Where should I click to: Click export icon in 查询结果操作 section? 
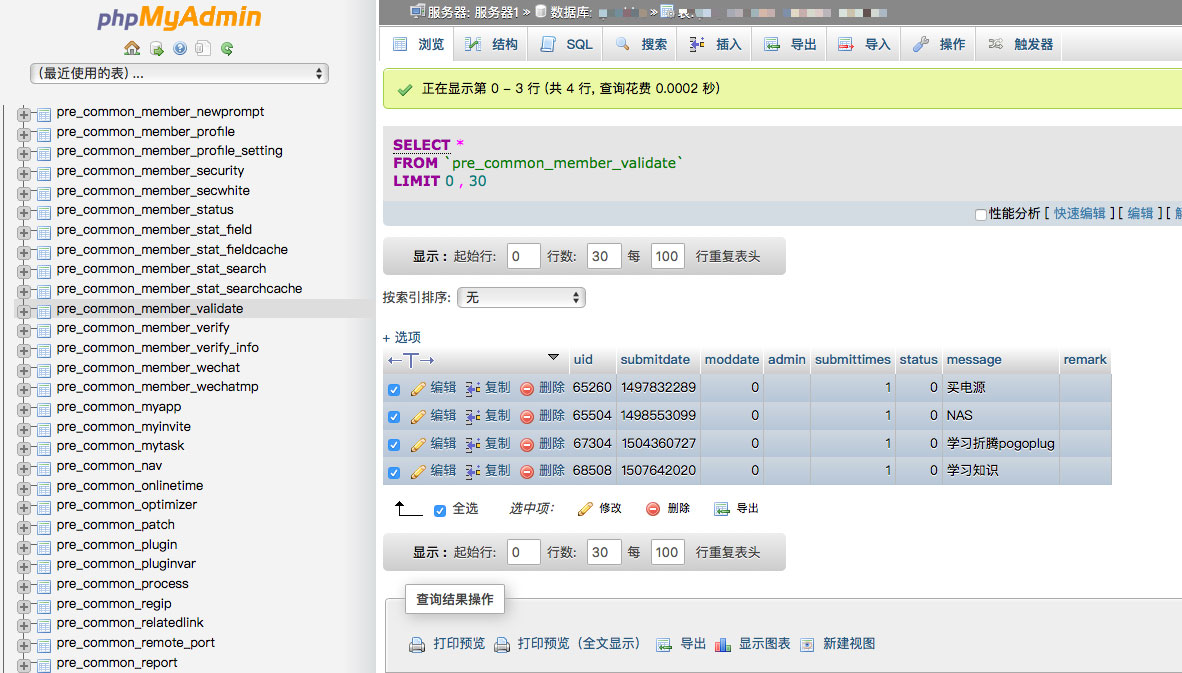tap(663, 645)
